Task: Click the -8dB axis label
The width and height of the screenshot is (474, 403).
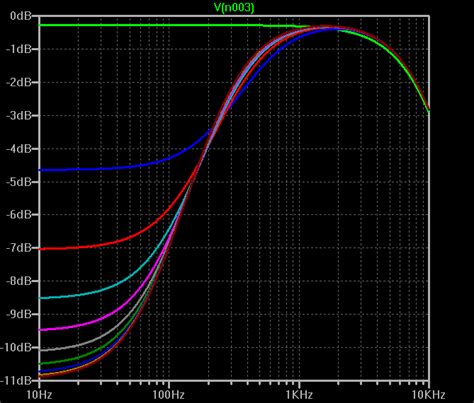Action: (x=19, y=281)
